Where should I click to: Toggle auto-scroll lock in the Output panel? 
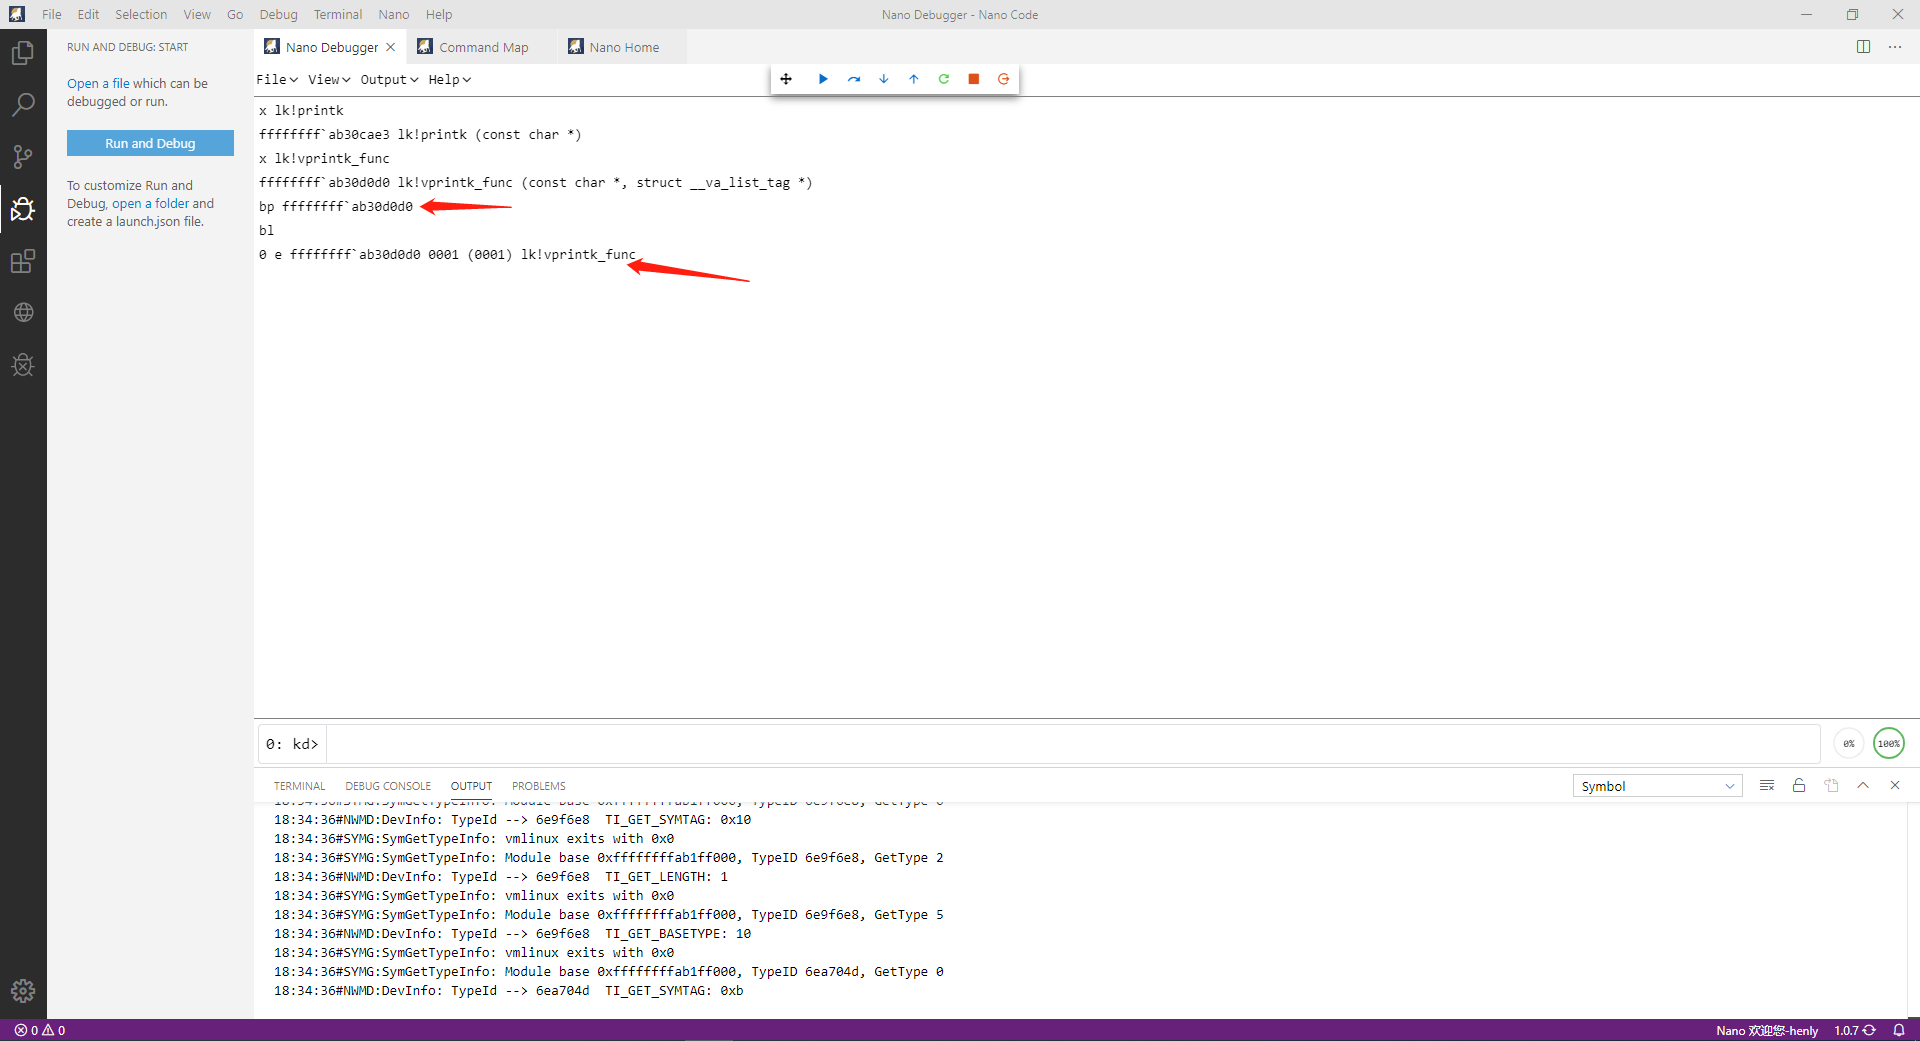tap(1798, 785)
